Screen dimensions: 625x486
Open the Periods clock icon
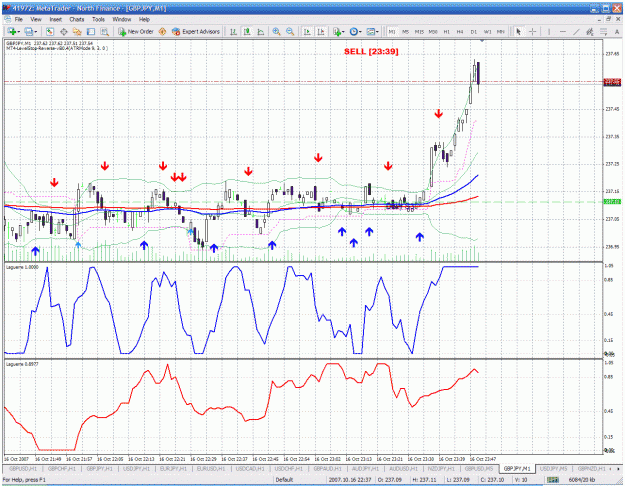354,31
